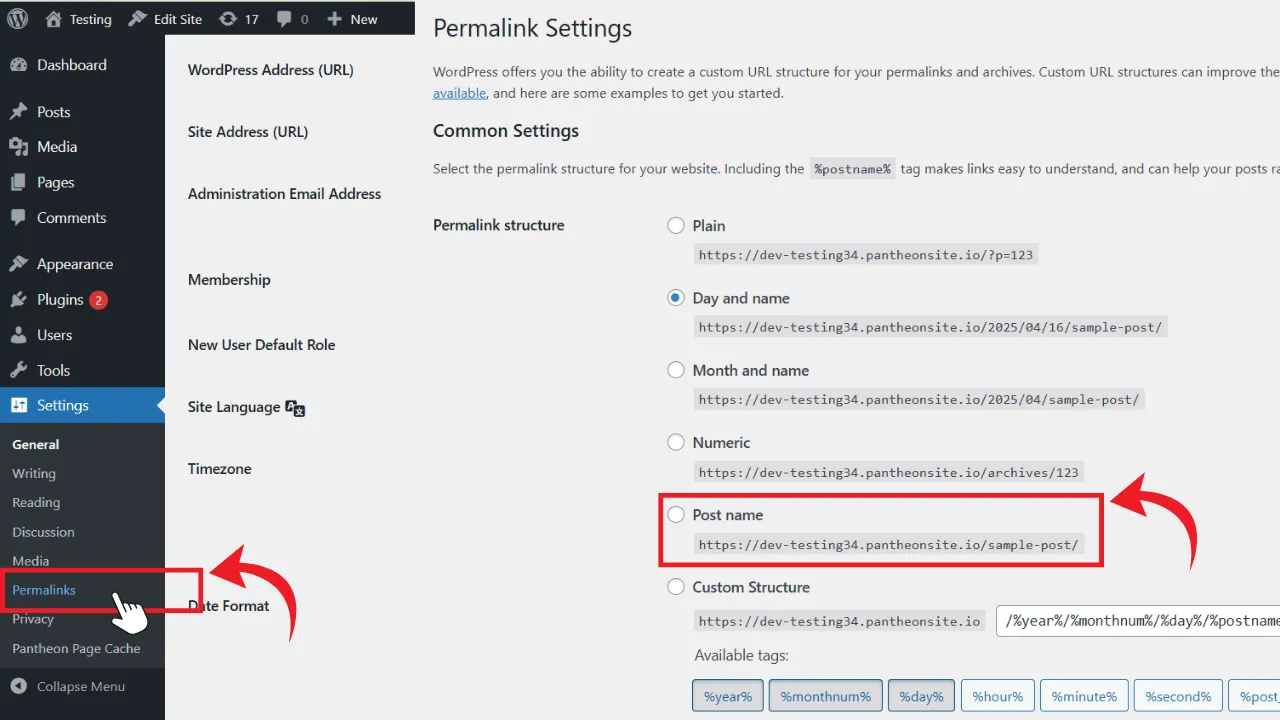Click the Site Language translate icon
The image size is (1280, 720).
[295, 407]
